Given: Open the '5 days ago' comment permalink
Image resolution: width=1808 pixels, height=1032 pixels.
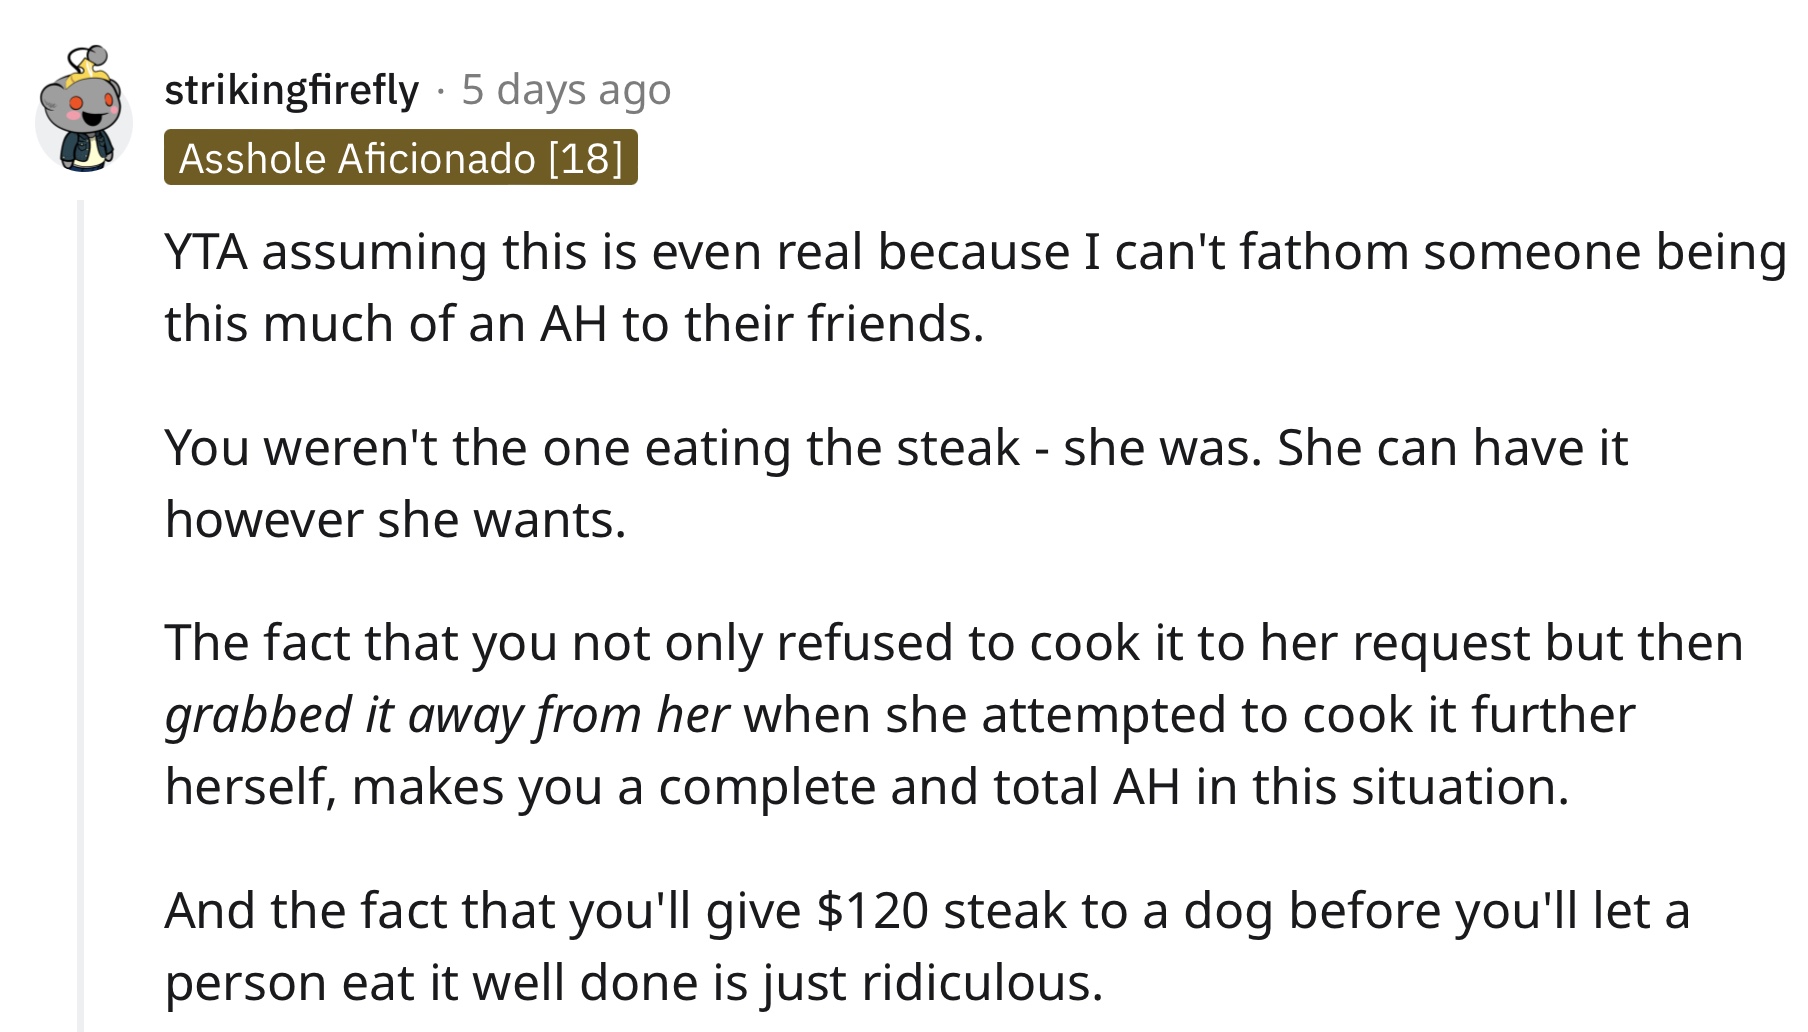Looking at the screenshot, I should pyautogui.click(x=566, y=90).
